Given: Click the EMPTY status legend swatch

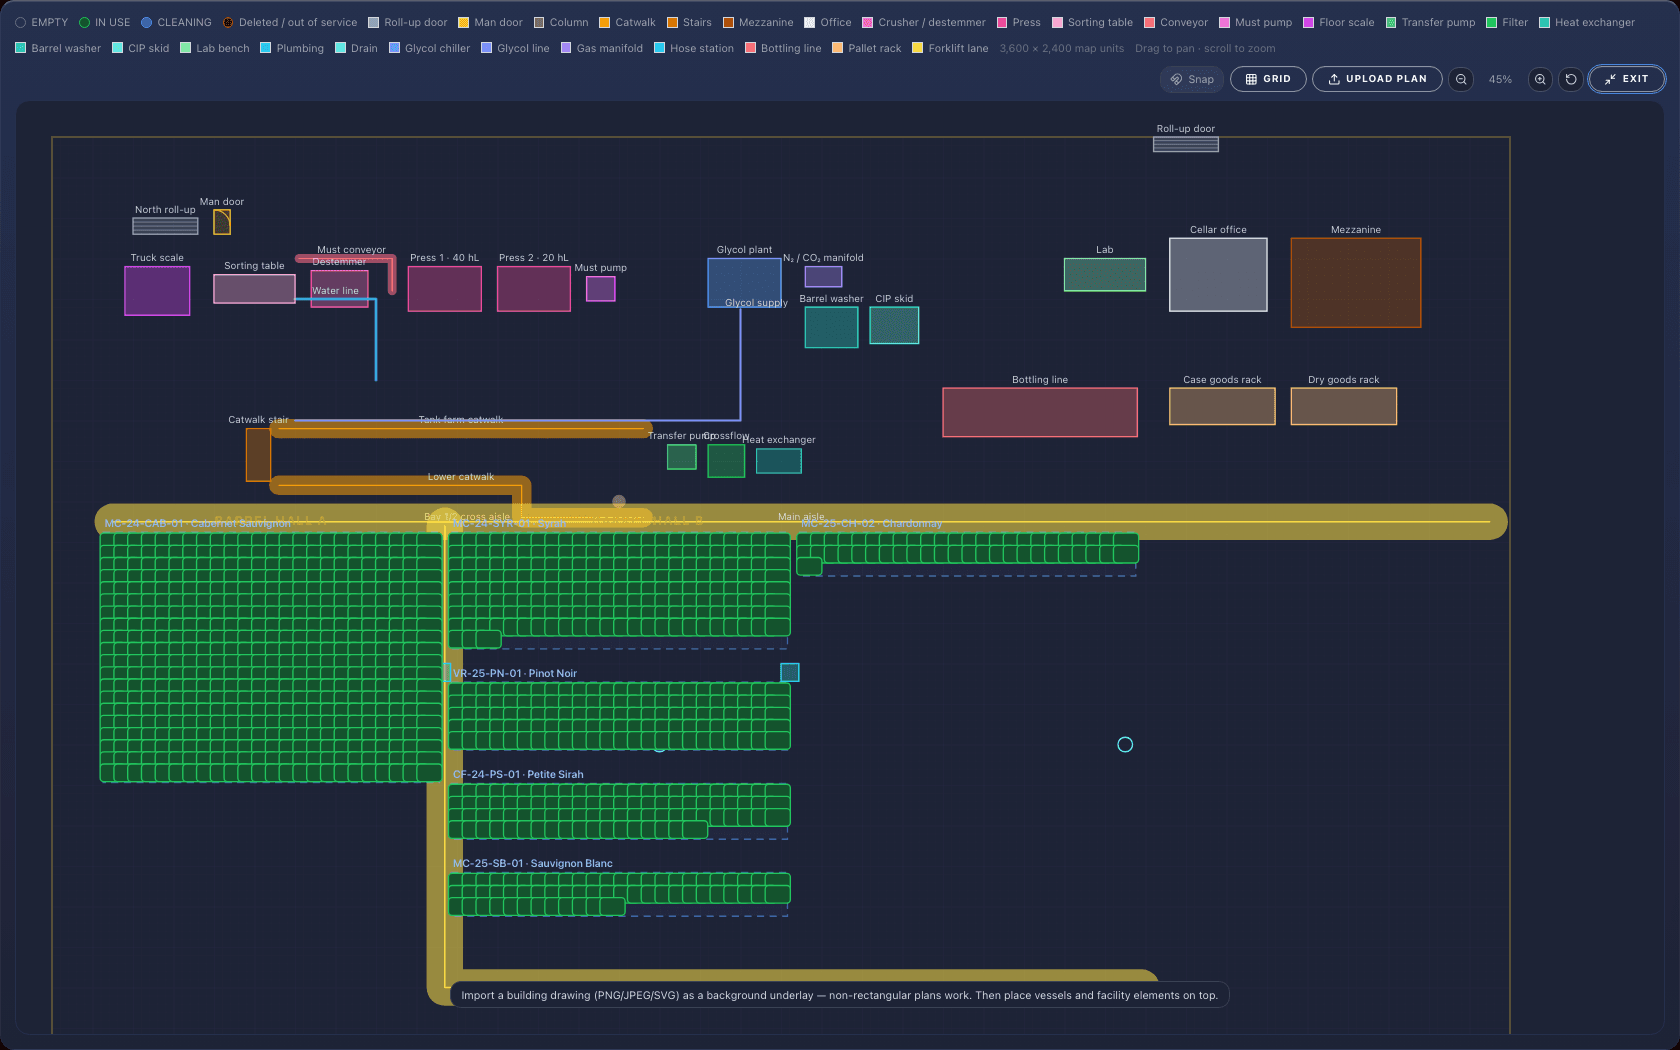Looking at the screenshot, I should [20, 22].
